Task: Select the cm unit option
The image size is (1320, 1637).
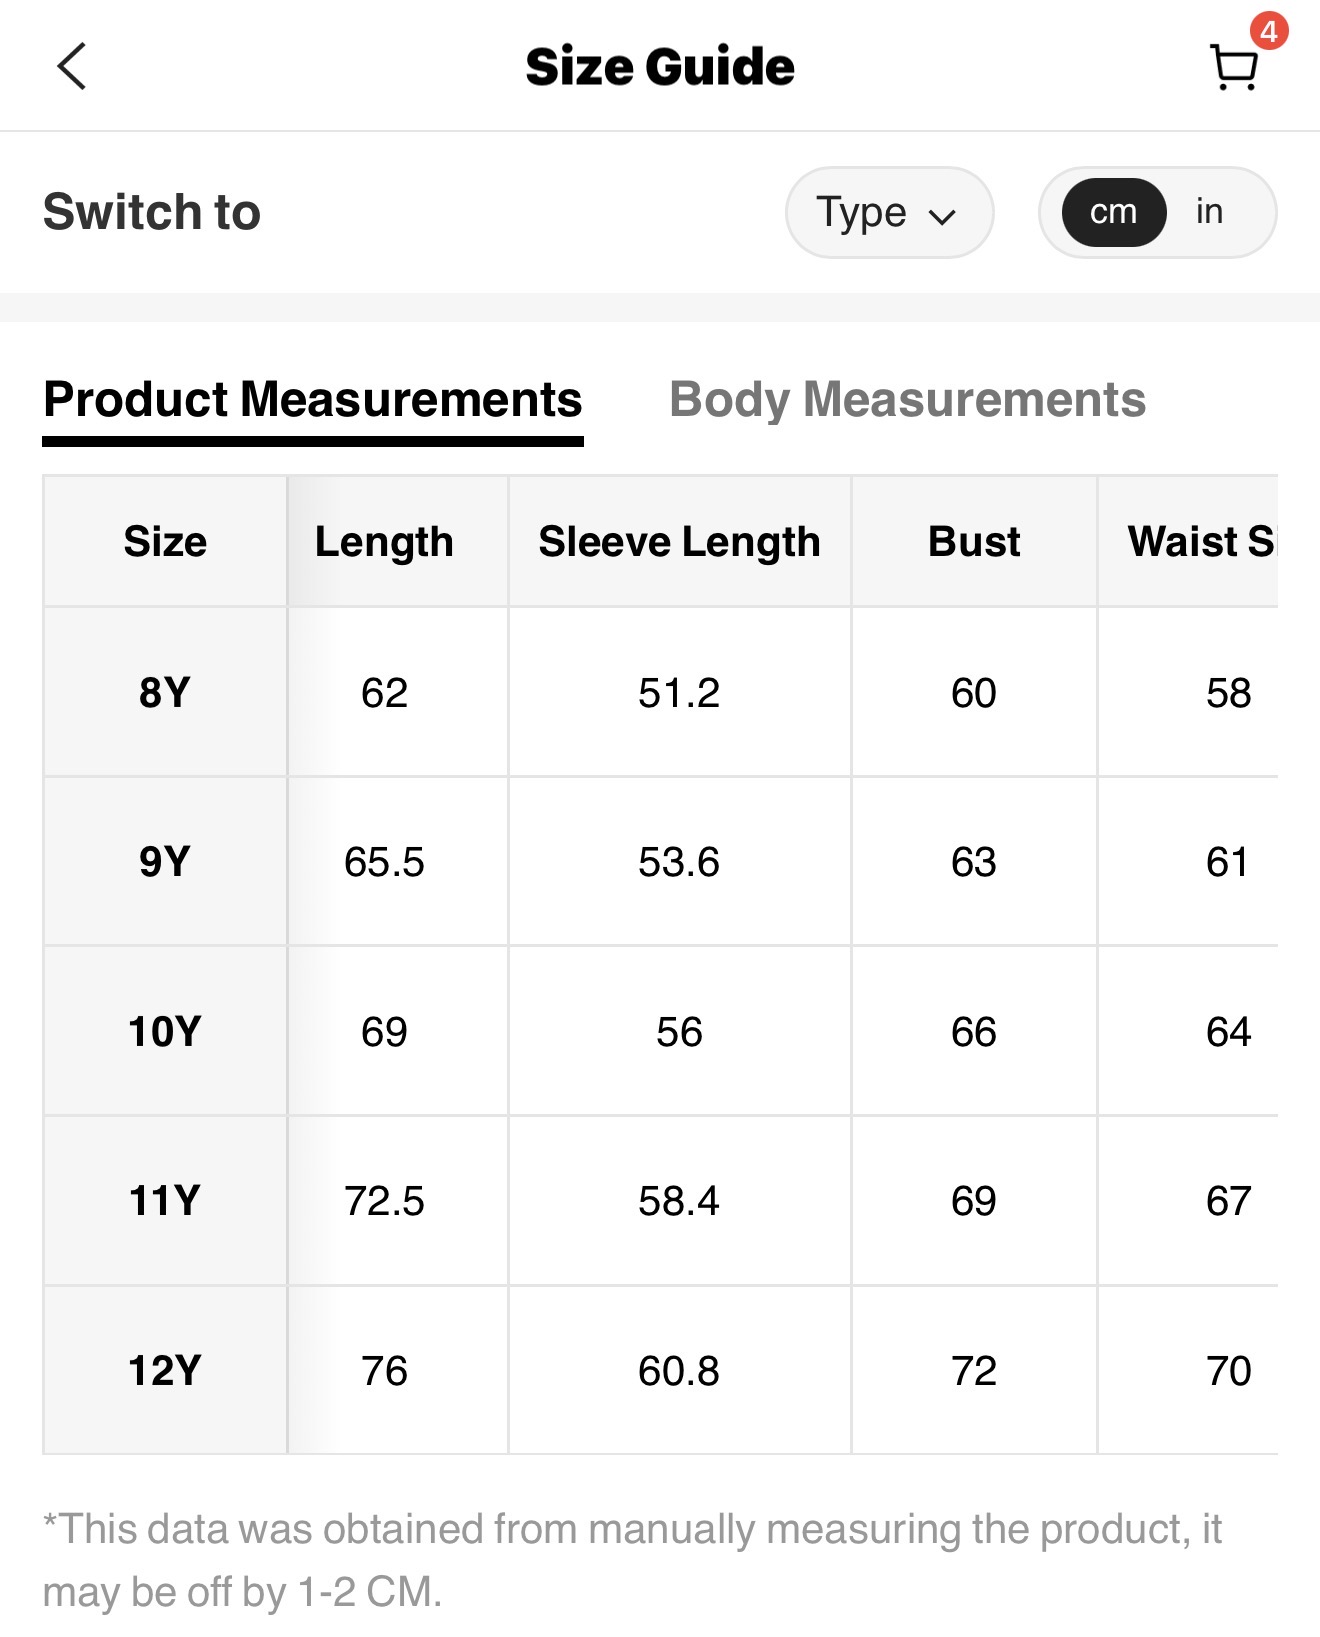Action: (x=1113, y=212)
